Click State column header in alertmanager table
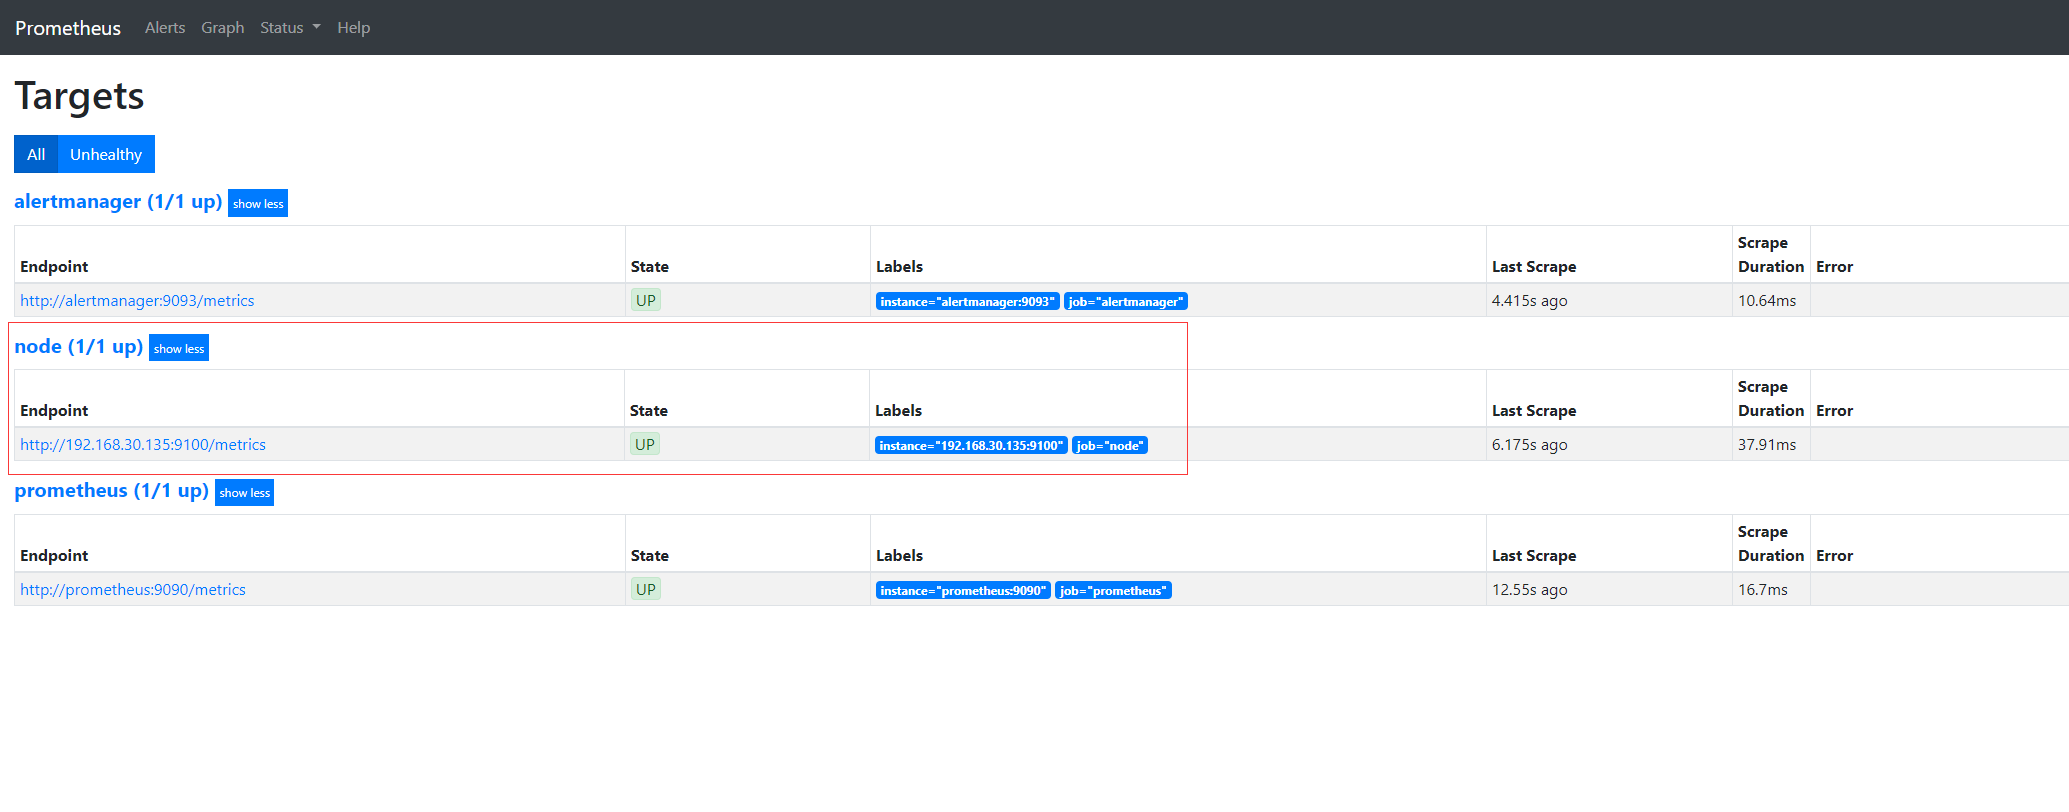 [x=650, y=266]
